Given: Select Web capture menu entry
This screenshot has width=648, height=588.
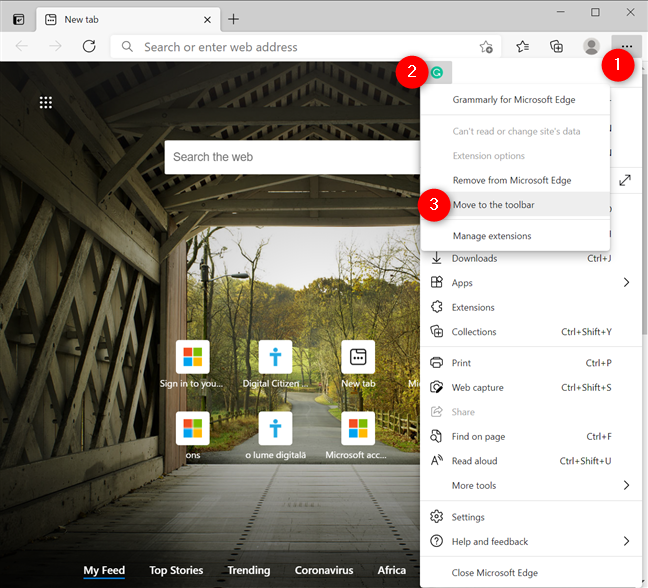Looking at the screenshot, I should pos(531,387).
